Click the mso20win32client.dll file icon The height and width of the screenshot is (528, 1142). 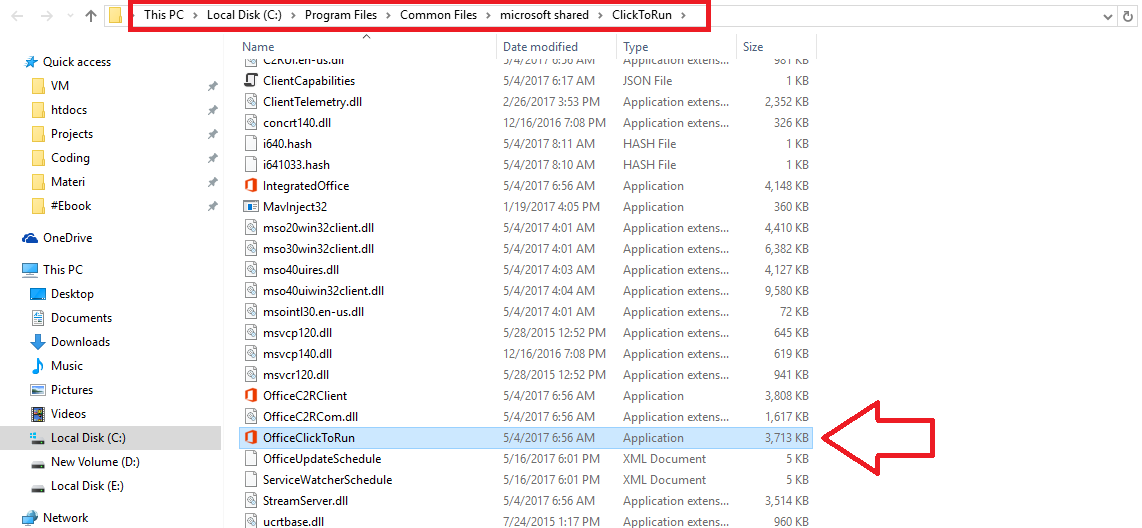tap(251, 228)
